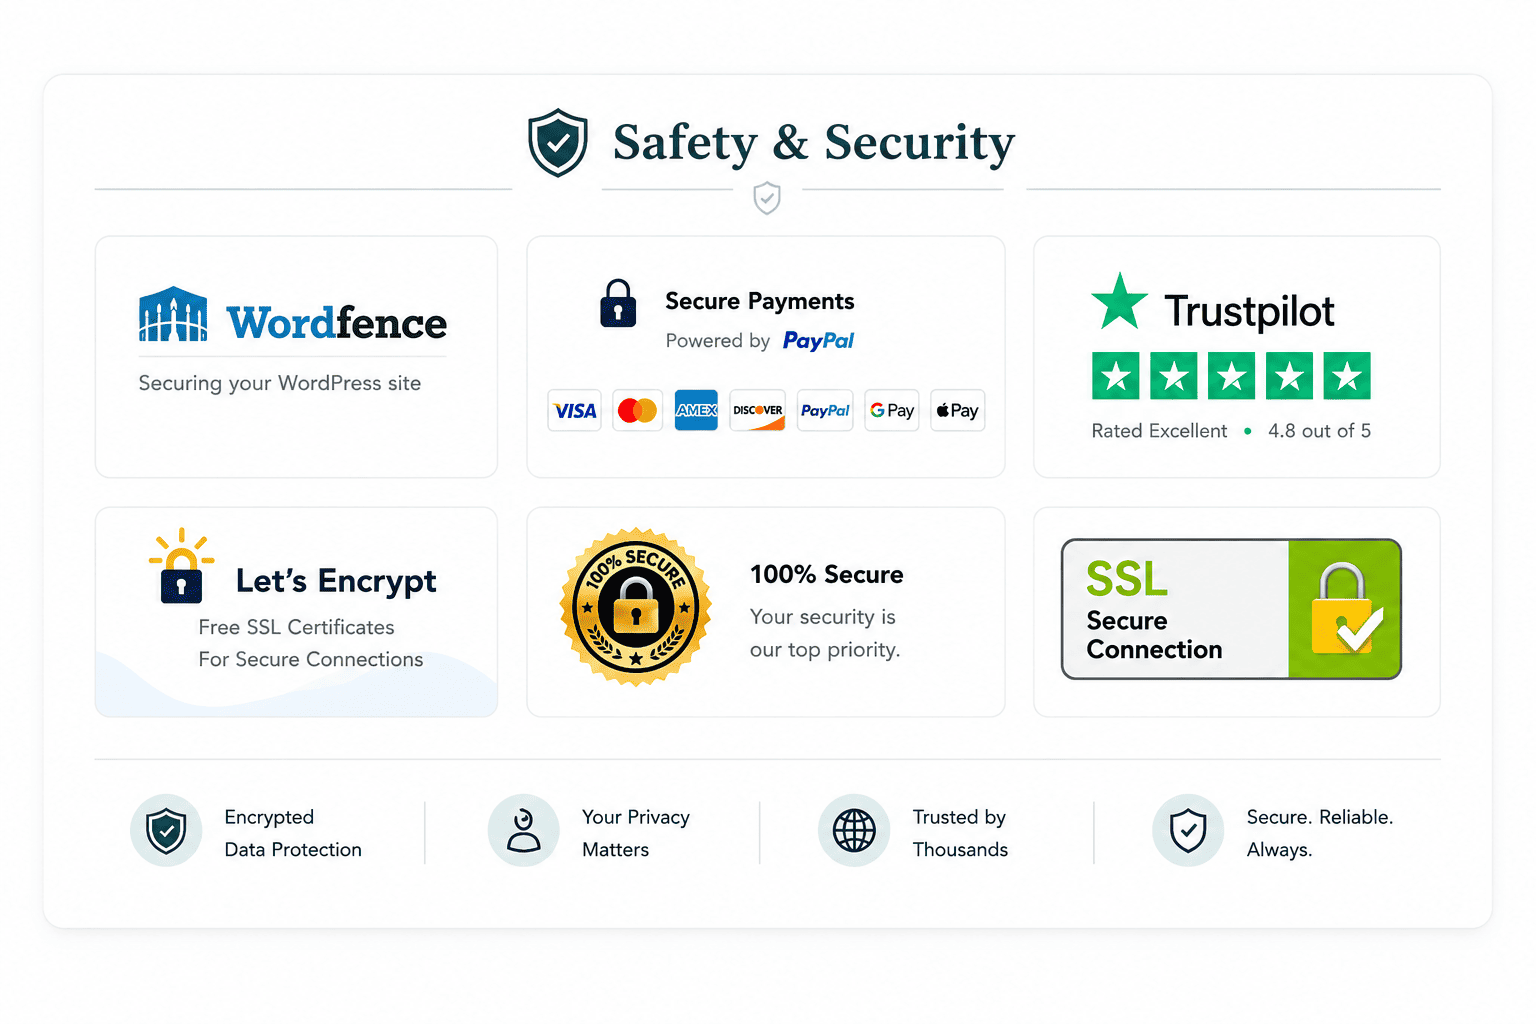
Task: Click Your security is text line
Action: pos(823,617)
